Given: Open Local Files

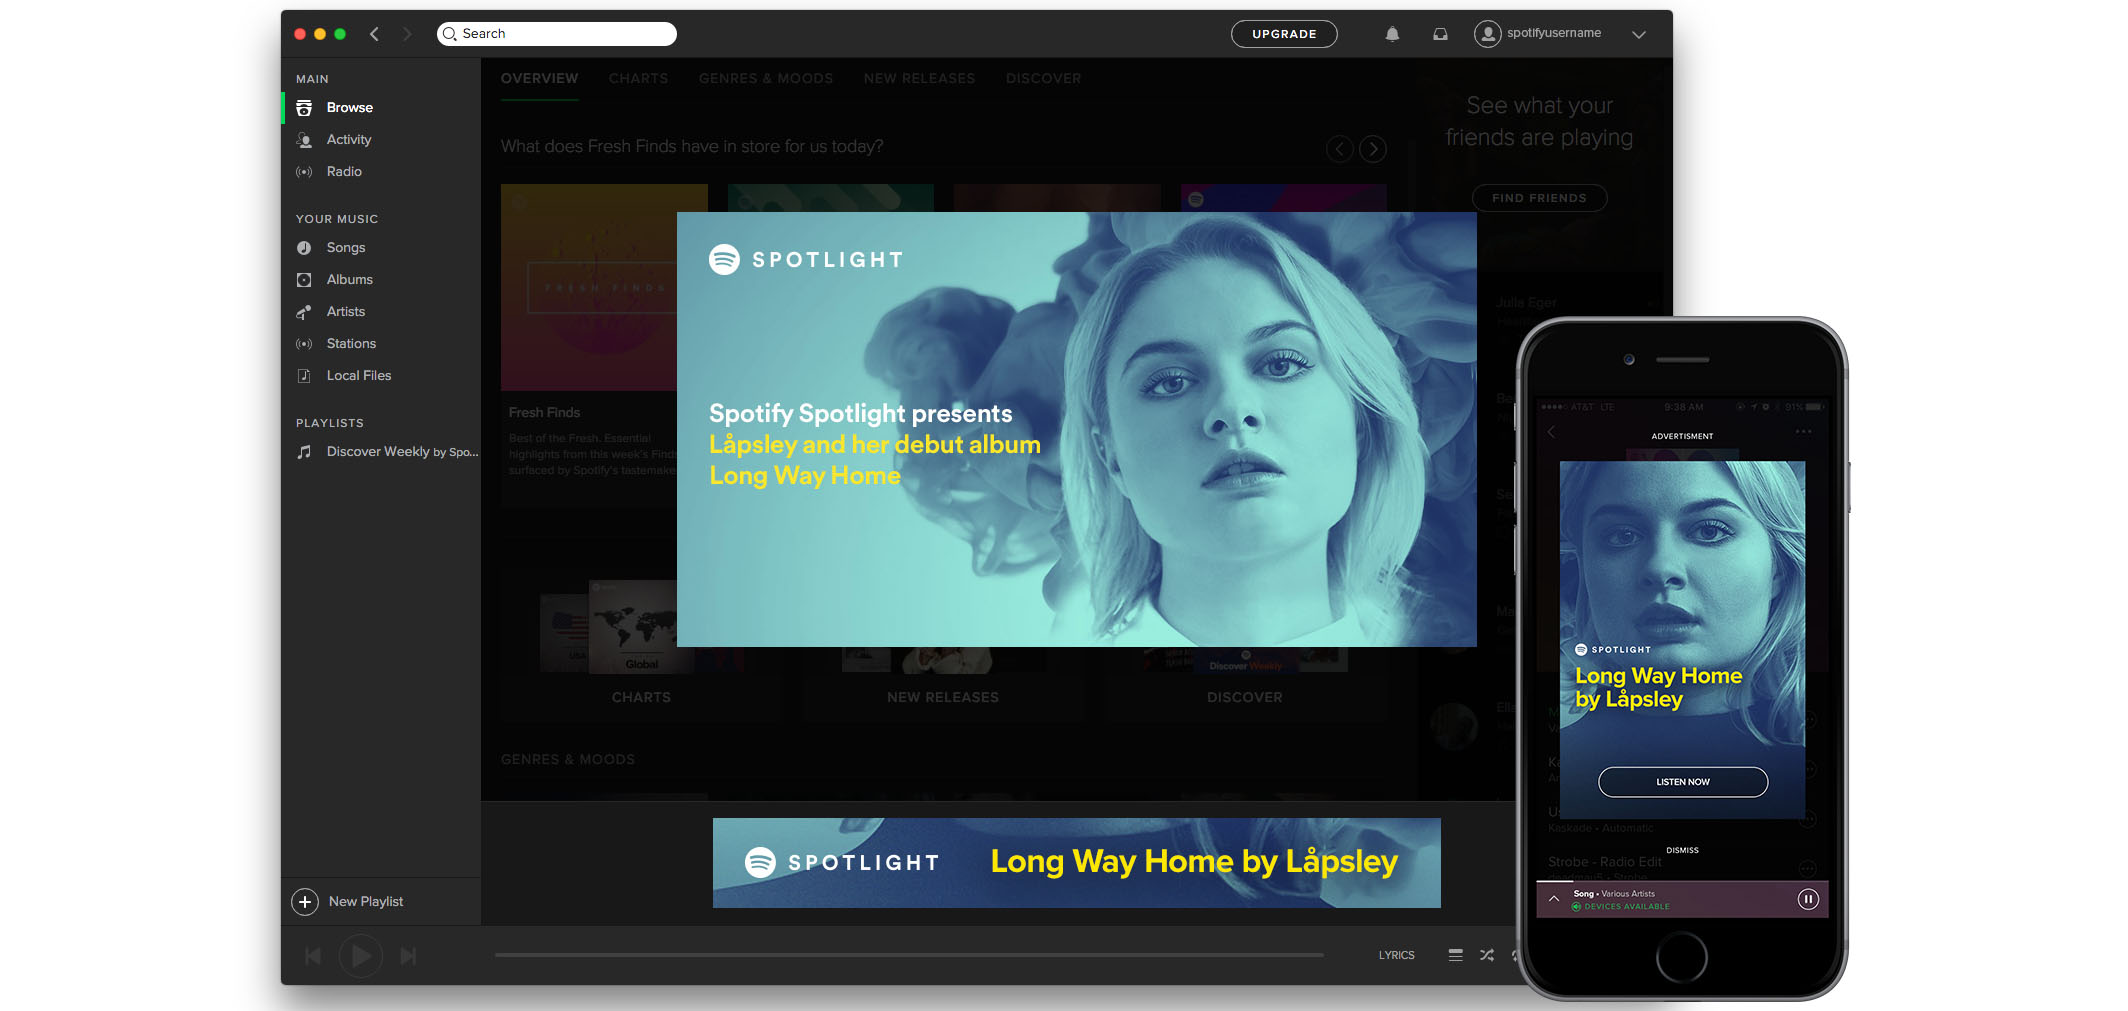Looking at the screenshot, I should pyautogui.click(x=358, y=376).
